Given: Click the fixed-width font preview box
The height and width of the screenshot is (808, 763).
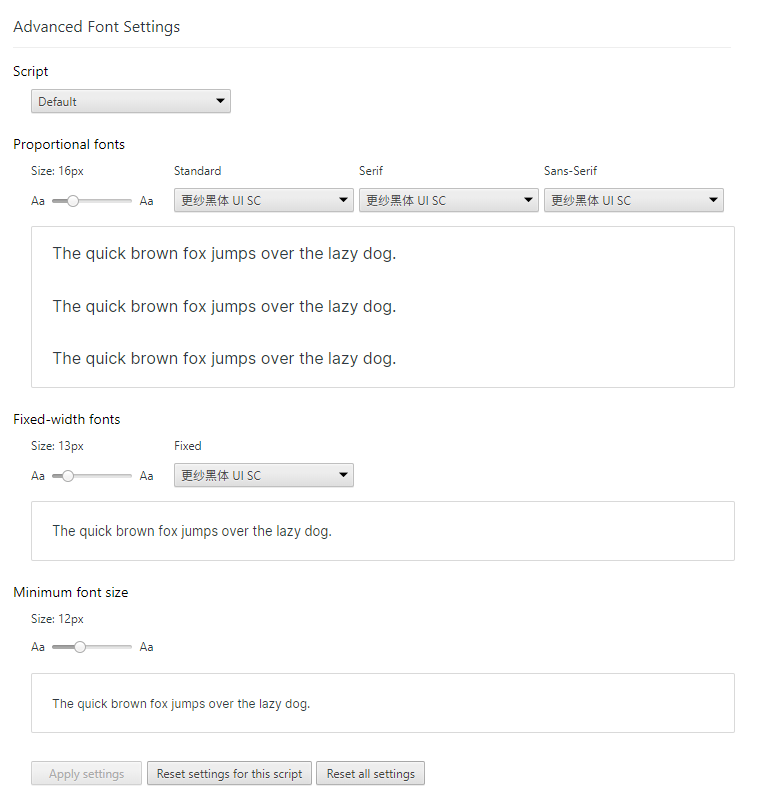Looking at the screenshot, I should pos(382,531).
